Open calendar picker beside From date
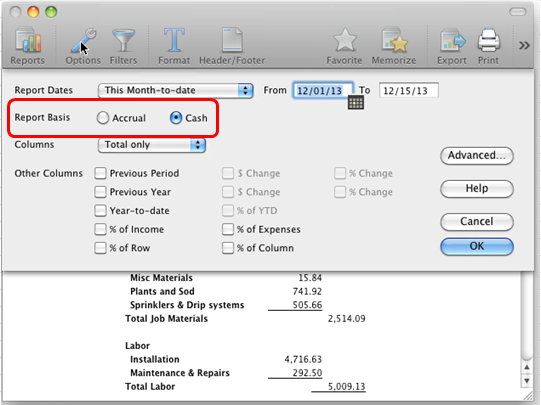Screen dimensions: 541x405 click(356, 102)
